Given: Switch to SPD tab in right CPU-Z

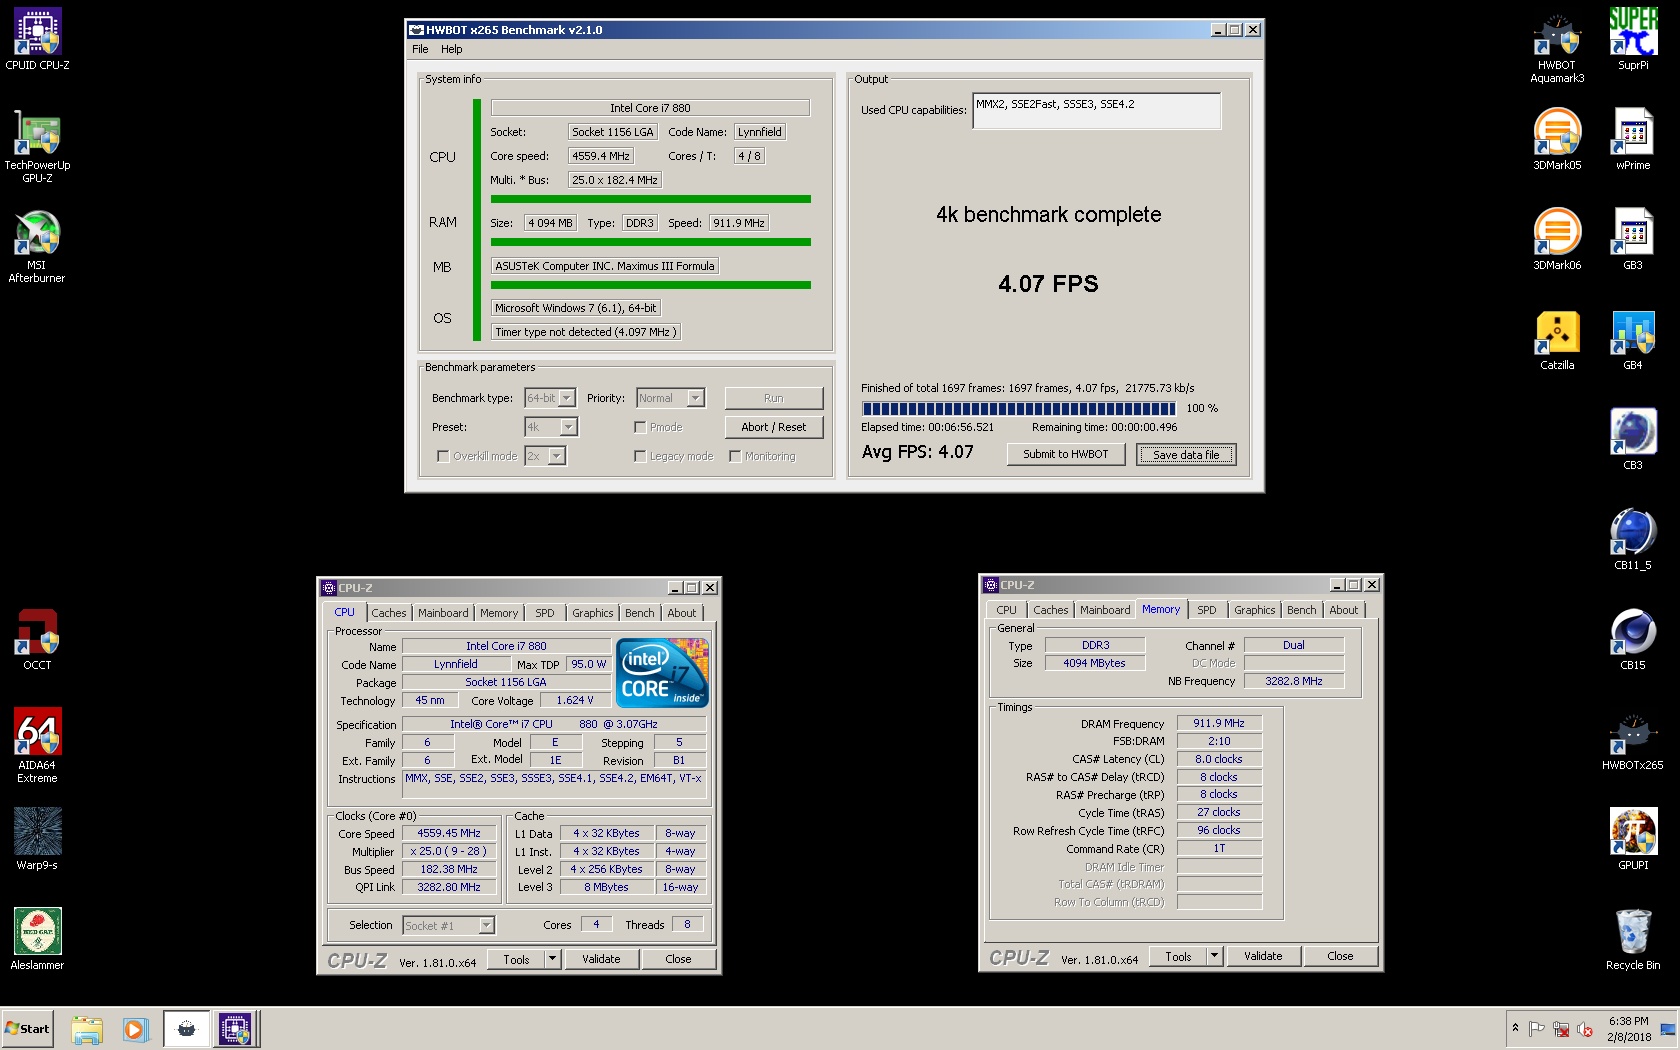Looking at the screenshot, I should (x=1207, y=610).
